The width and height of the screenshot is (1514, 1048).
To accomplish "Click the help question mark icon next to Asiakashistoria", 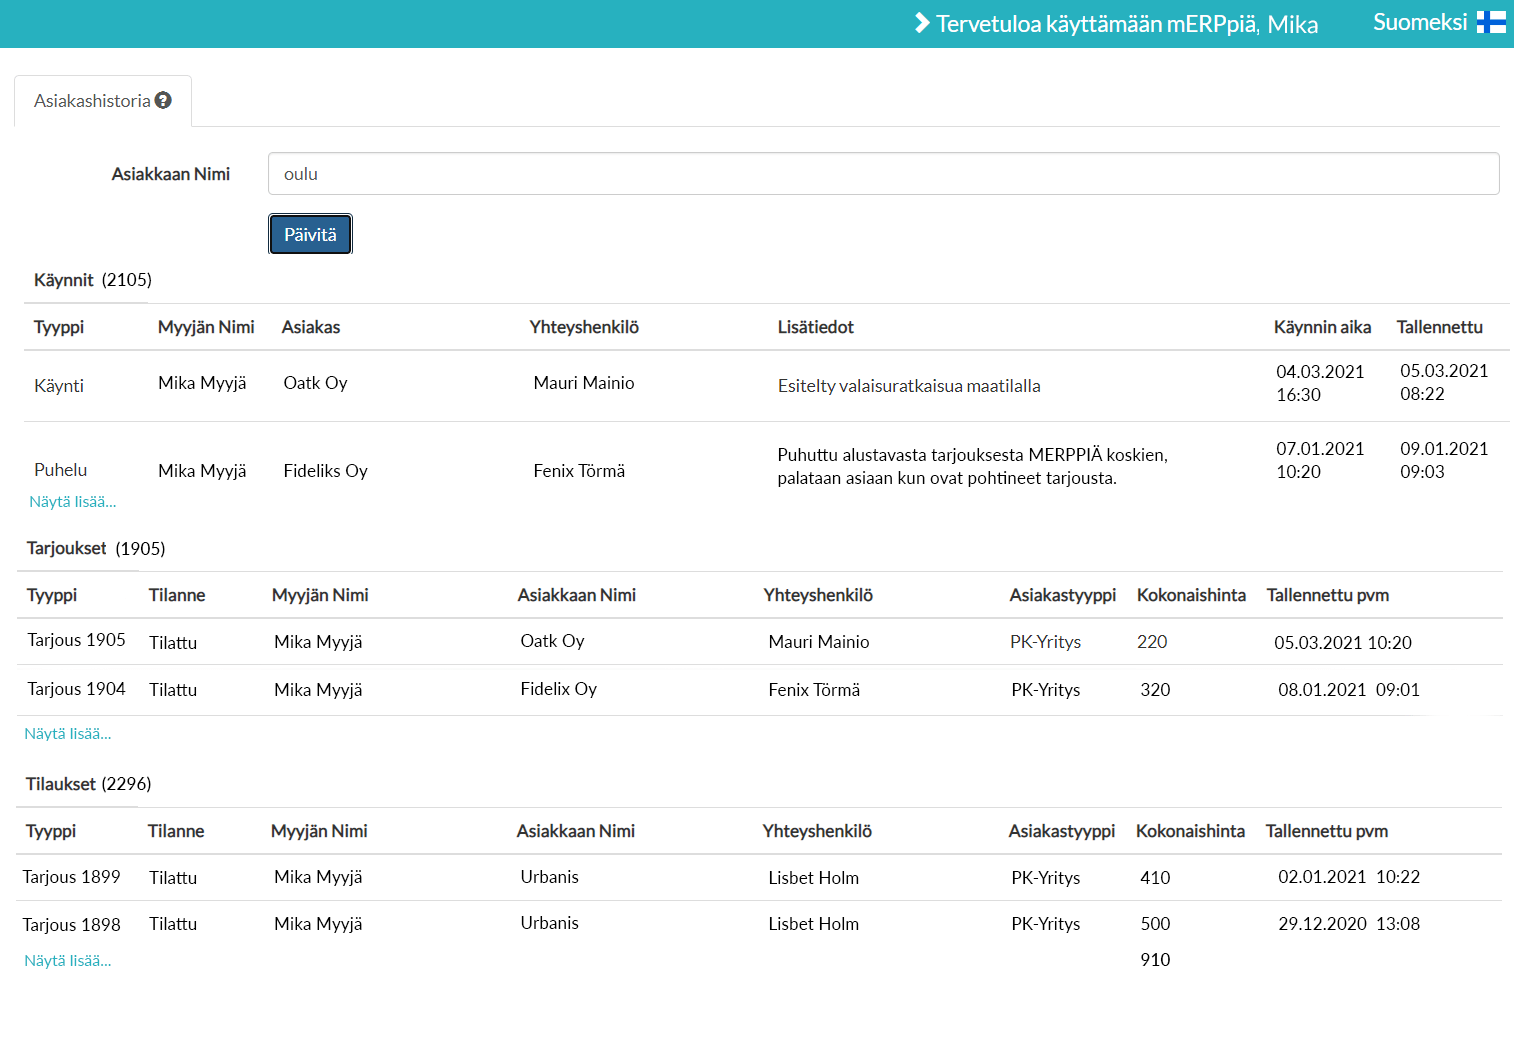I will [163, 100].
